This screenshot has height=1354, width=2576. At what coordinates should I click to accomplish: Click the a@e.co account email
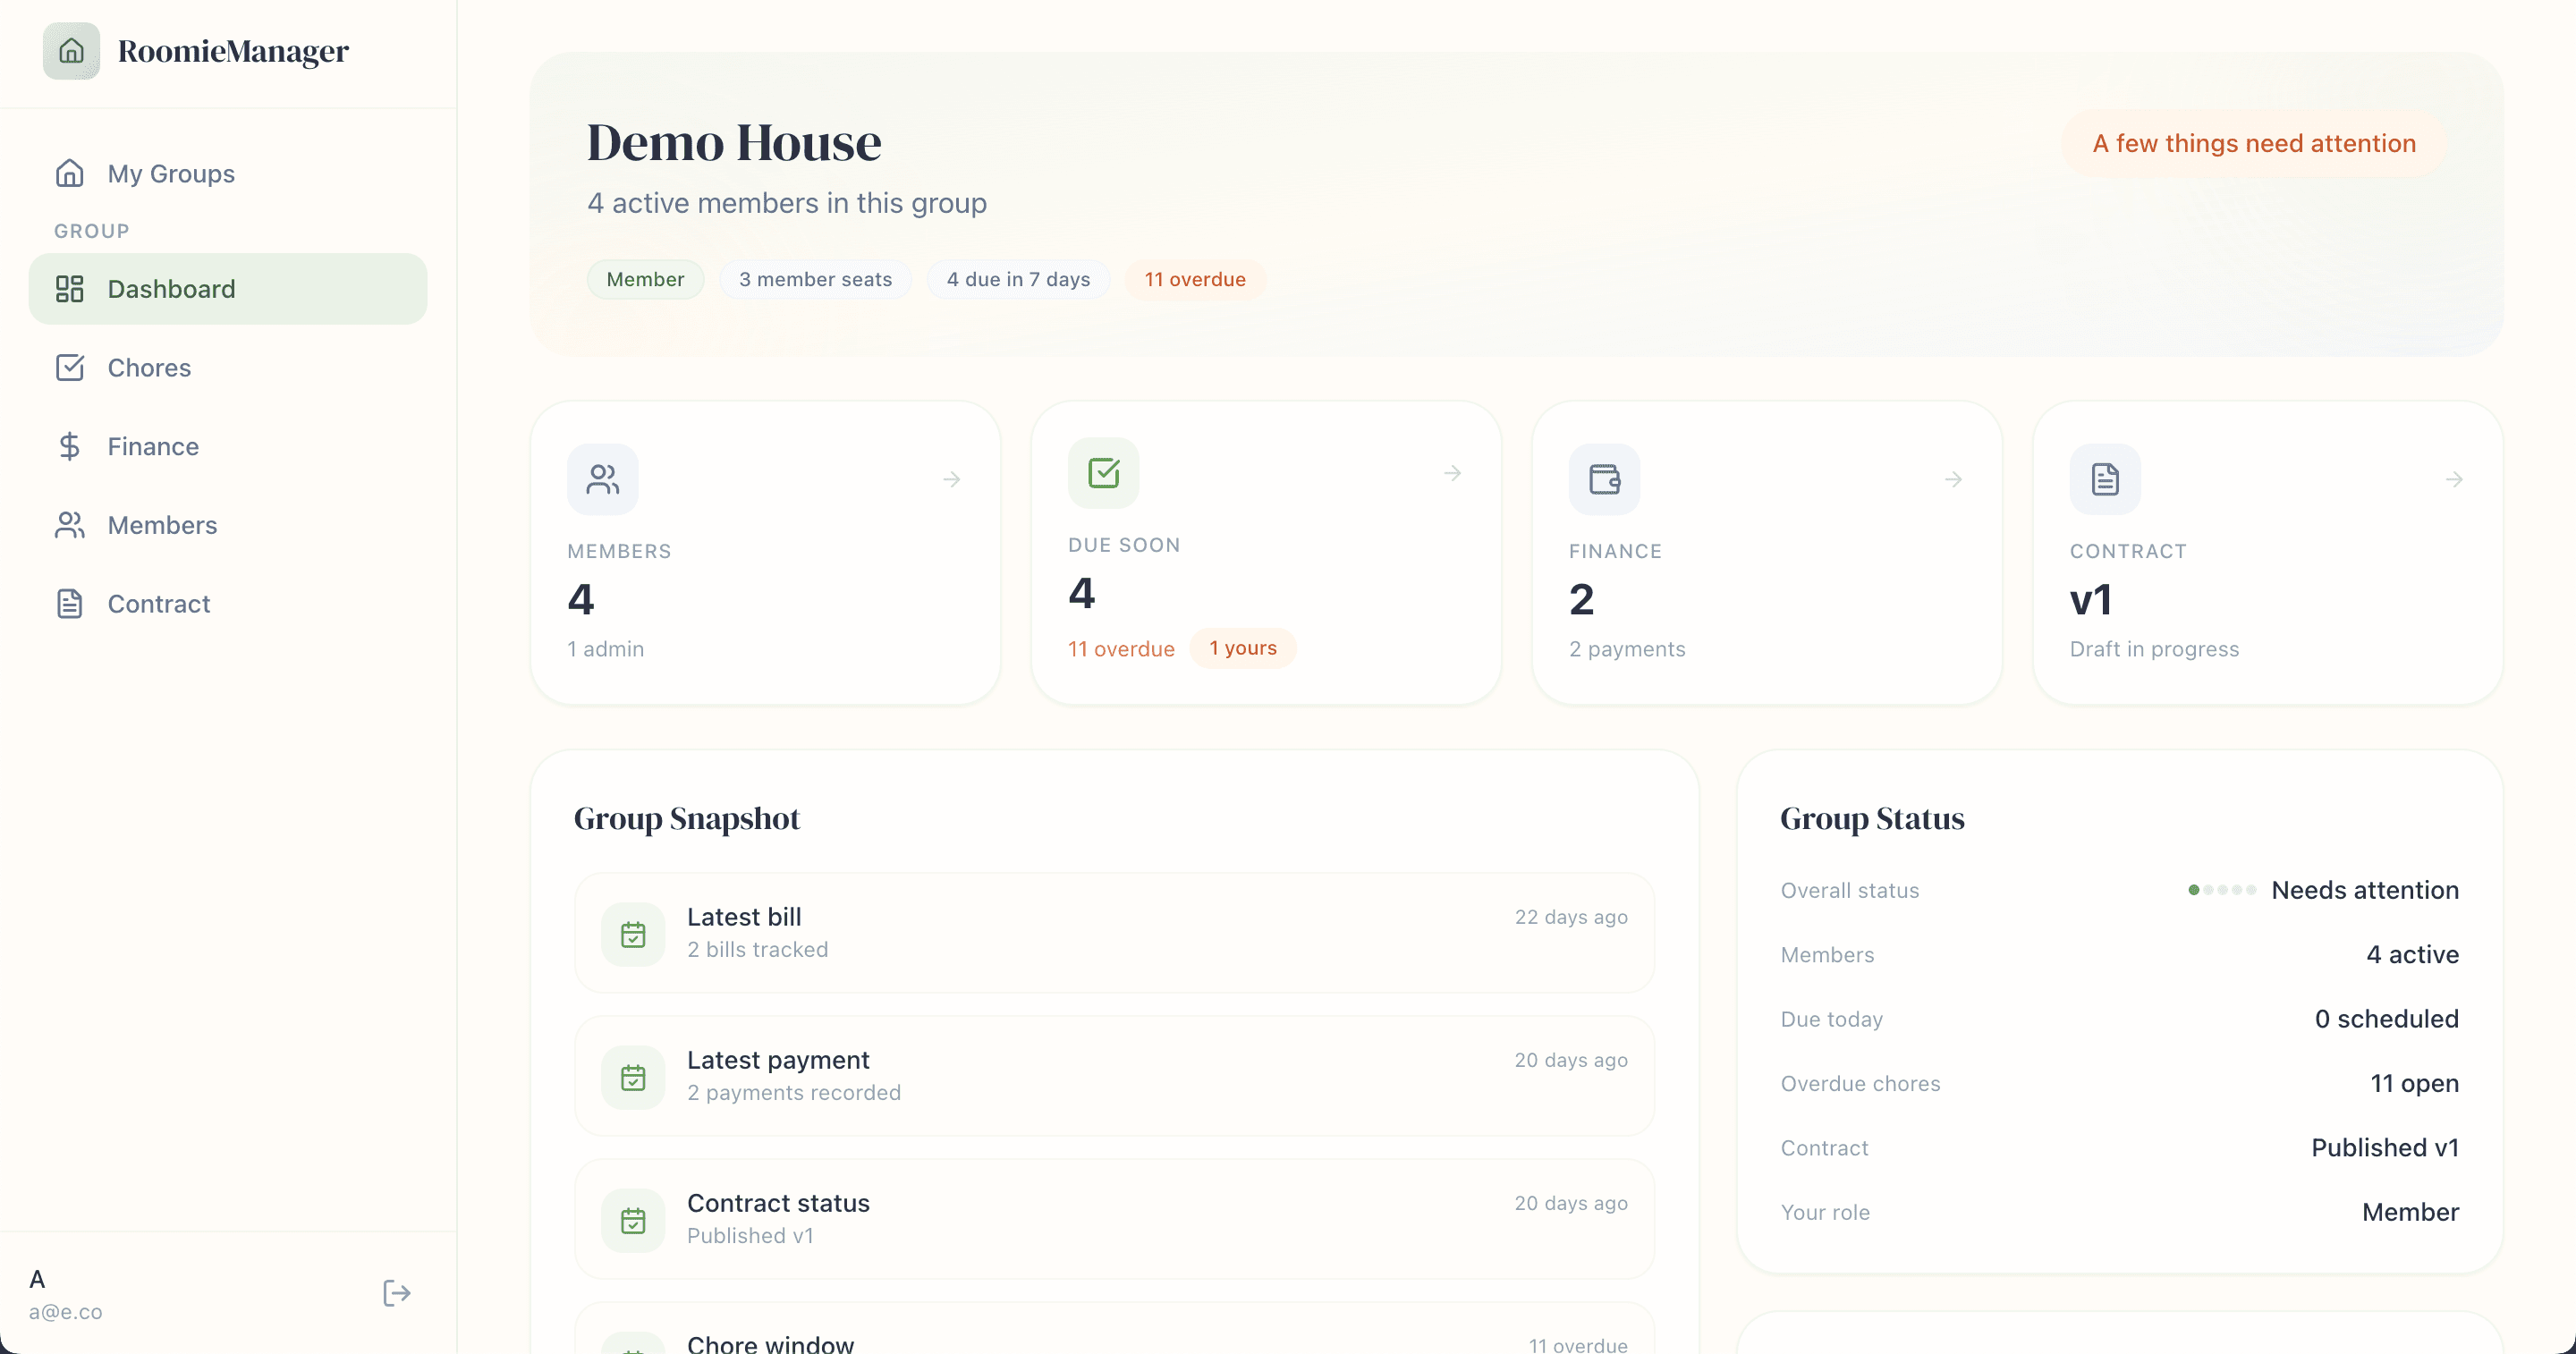(x=65, y=1312)
